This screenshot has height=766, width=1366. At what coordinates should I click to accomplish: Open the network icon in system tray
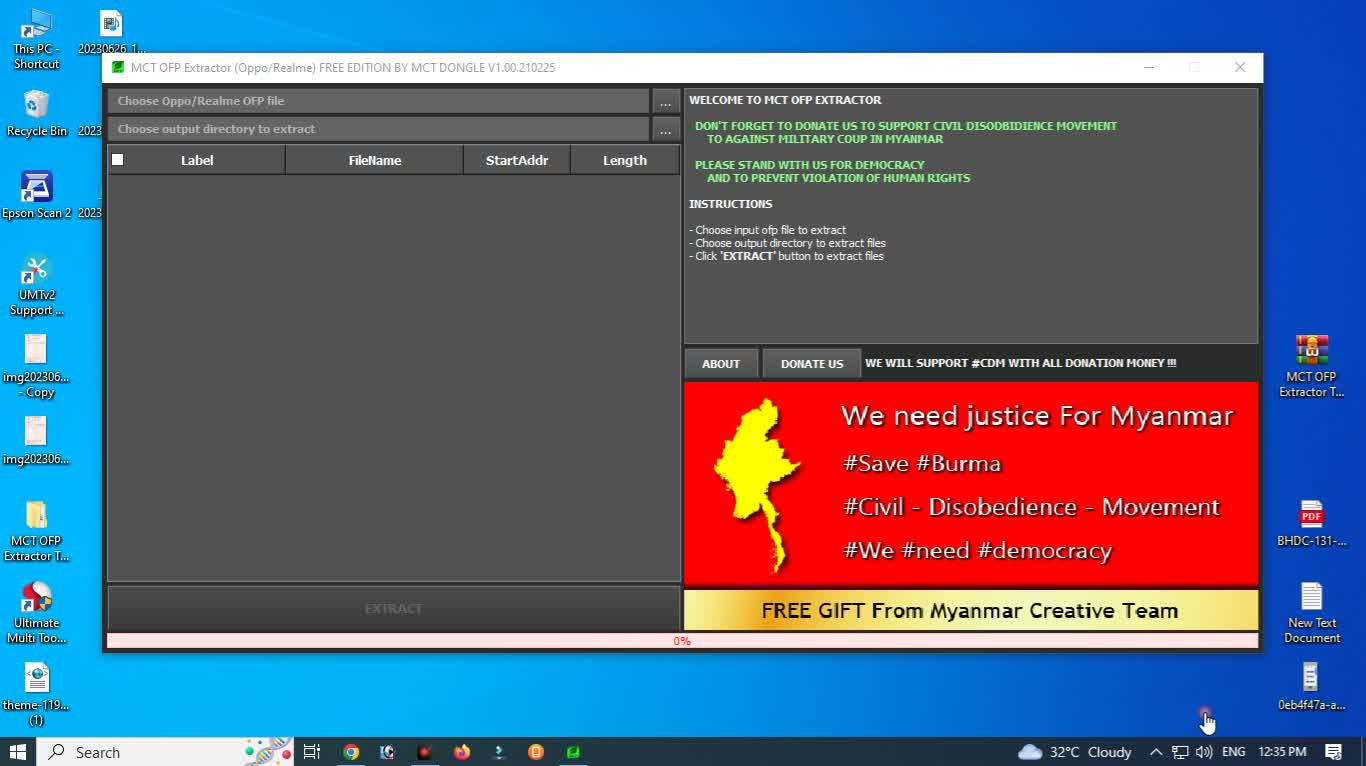[x=1180, y=752]
